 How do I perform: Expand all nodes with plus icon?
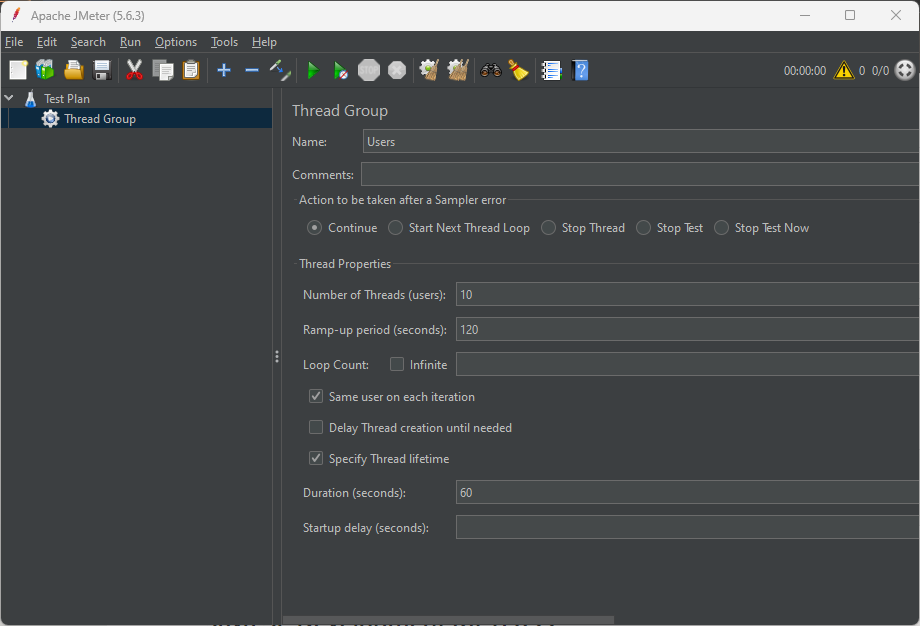tap(224, 70)
